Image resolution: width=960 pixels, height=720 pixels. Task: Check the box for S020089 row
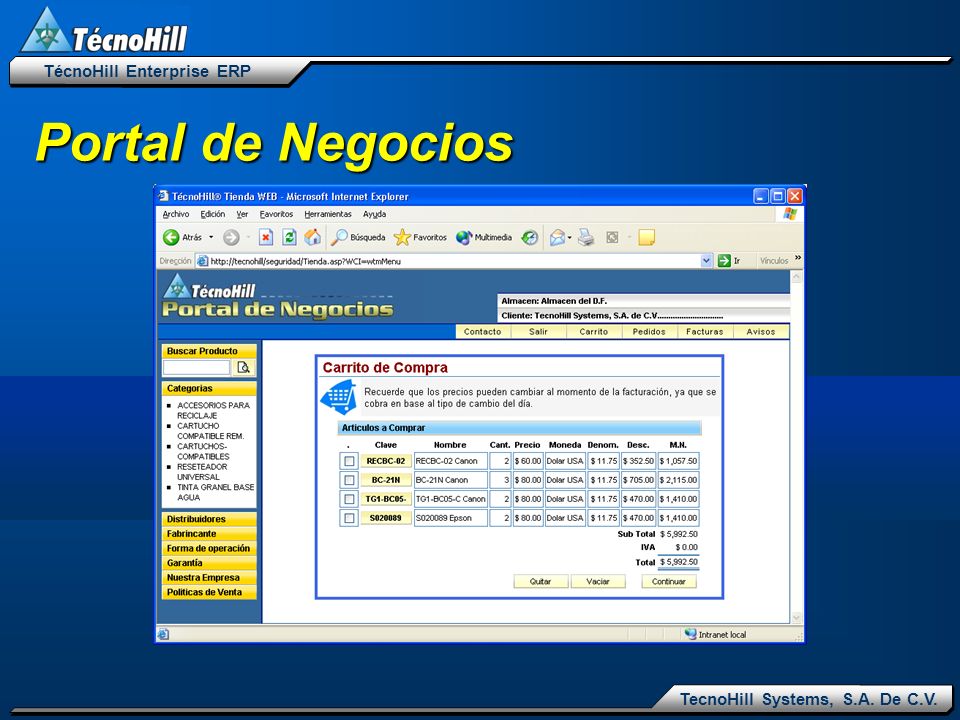[x=349, y=518]
